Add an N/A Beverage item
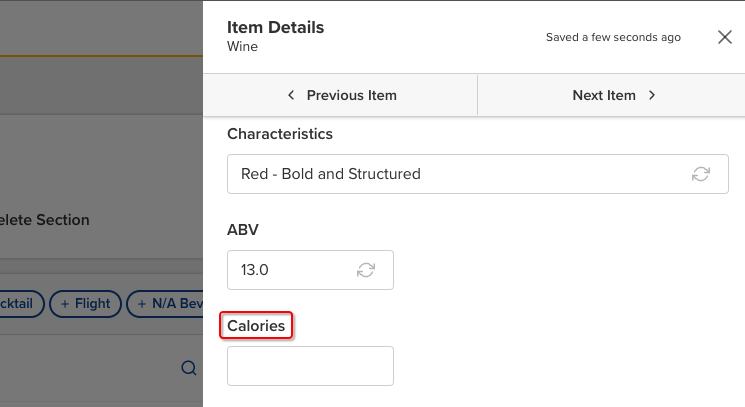This screenshot has width=745, height=407. 166,304
